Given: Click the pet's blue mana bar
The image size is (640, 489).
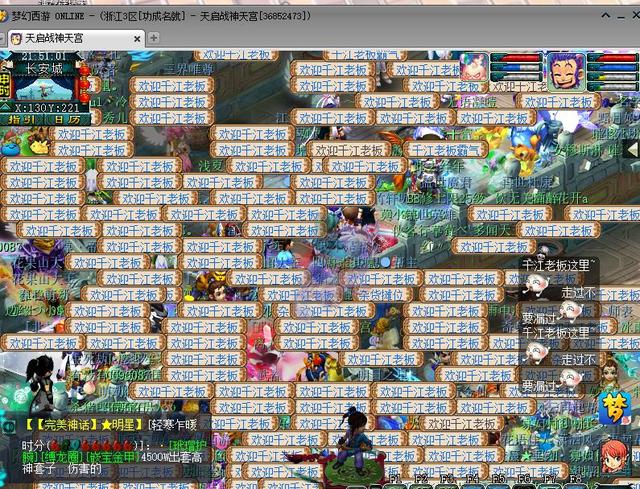Looking at the screenshot, I should (x=517, y=67).
